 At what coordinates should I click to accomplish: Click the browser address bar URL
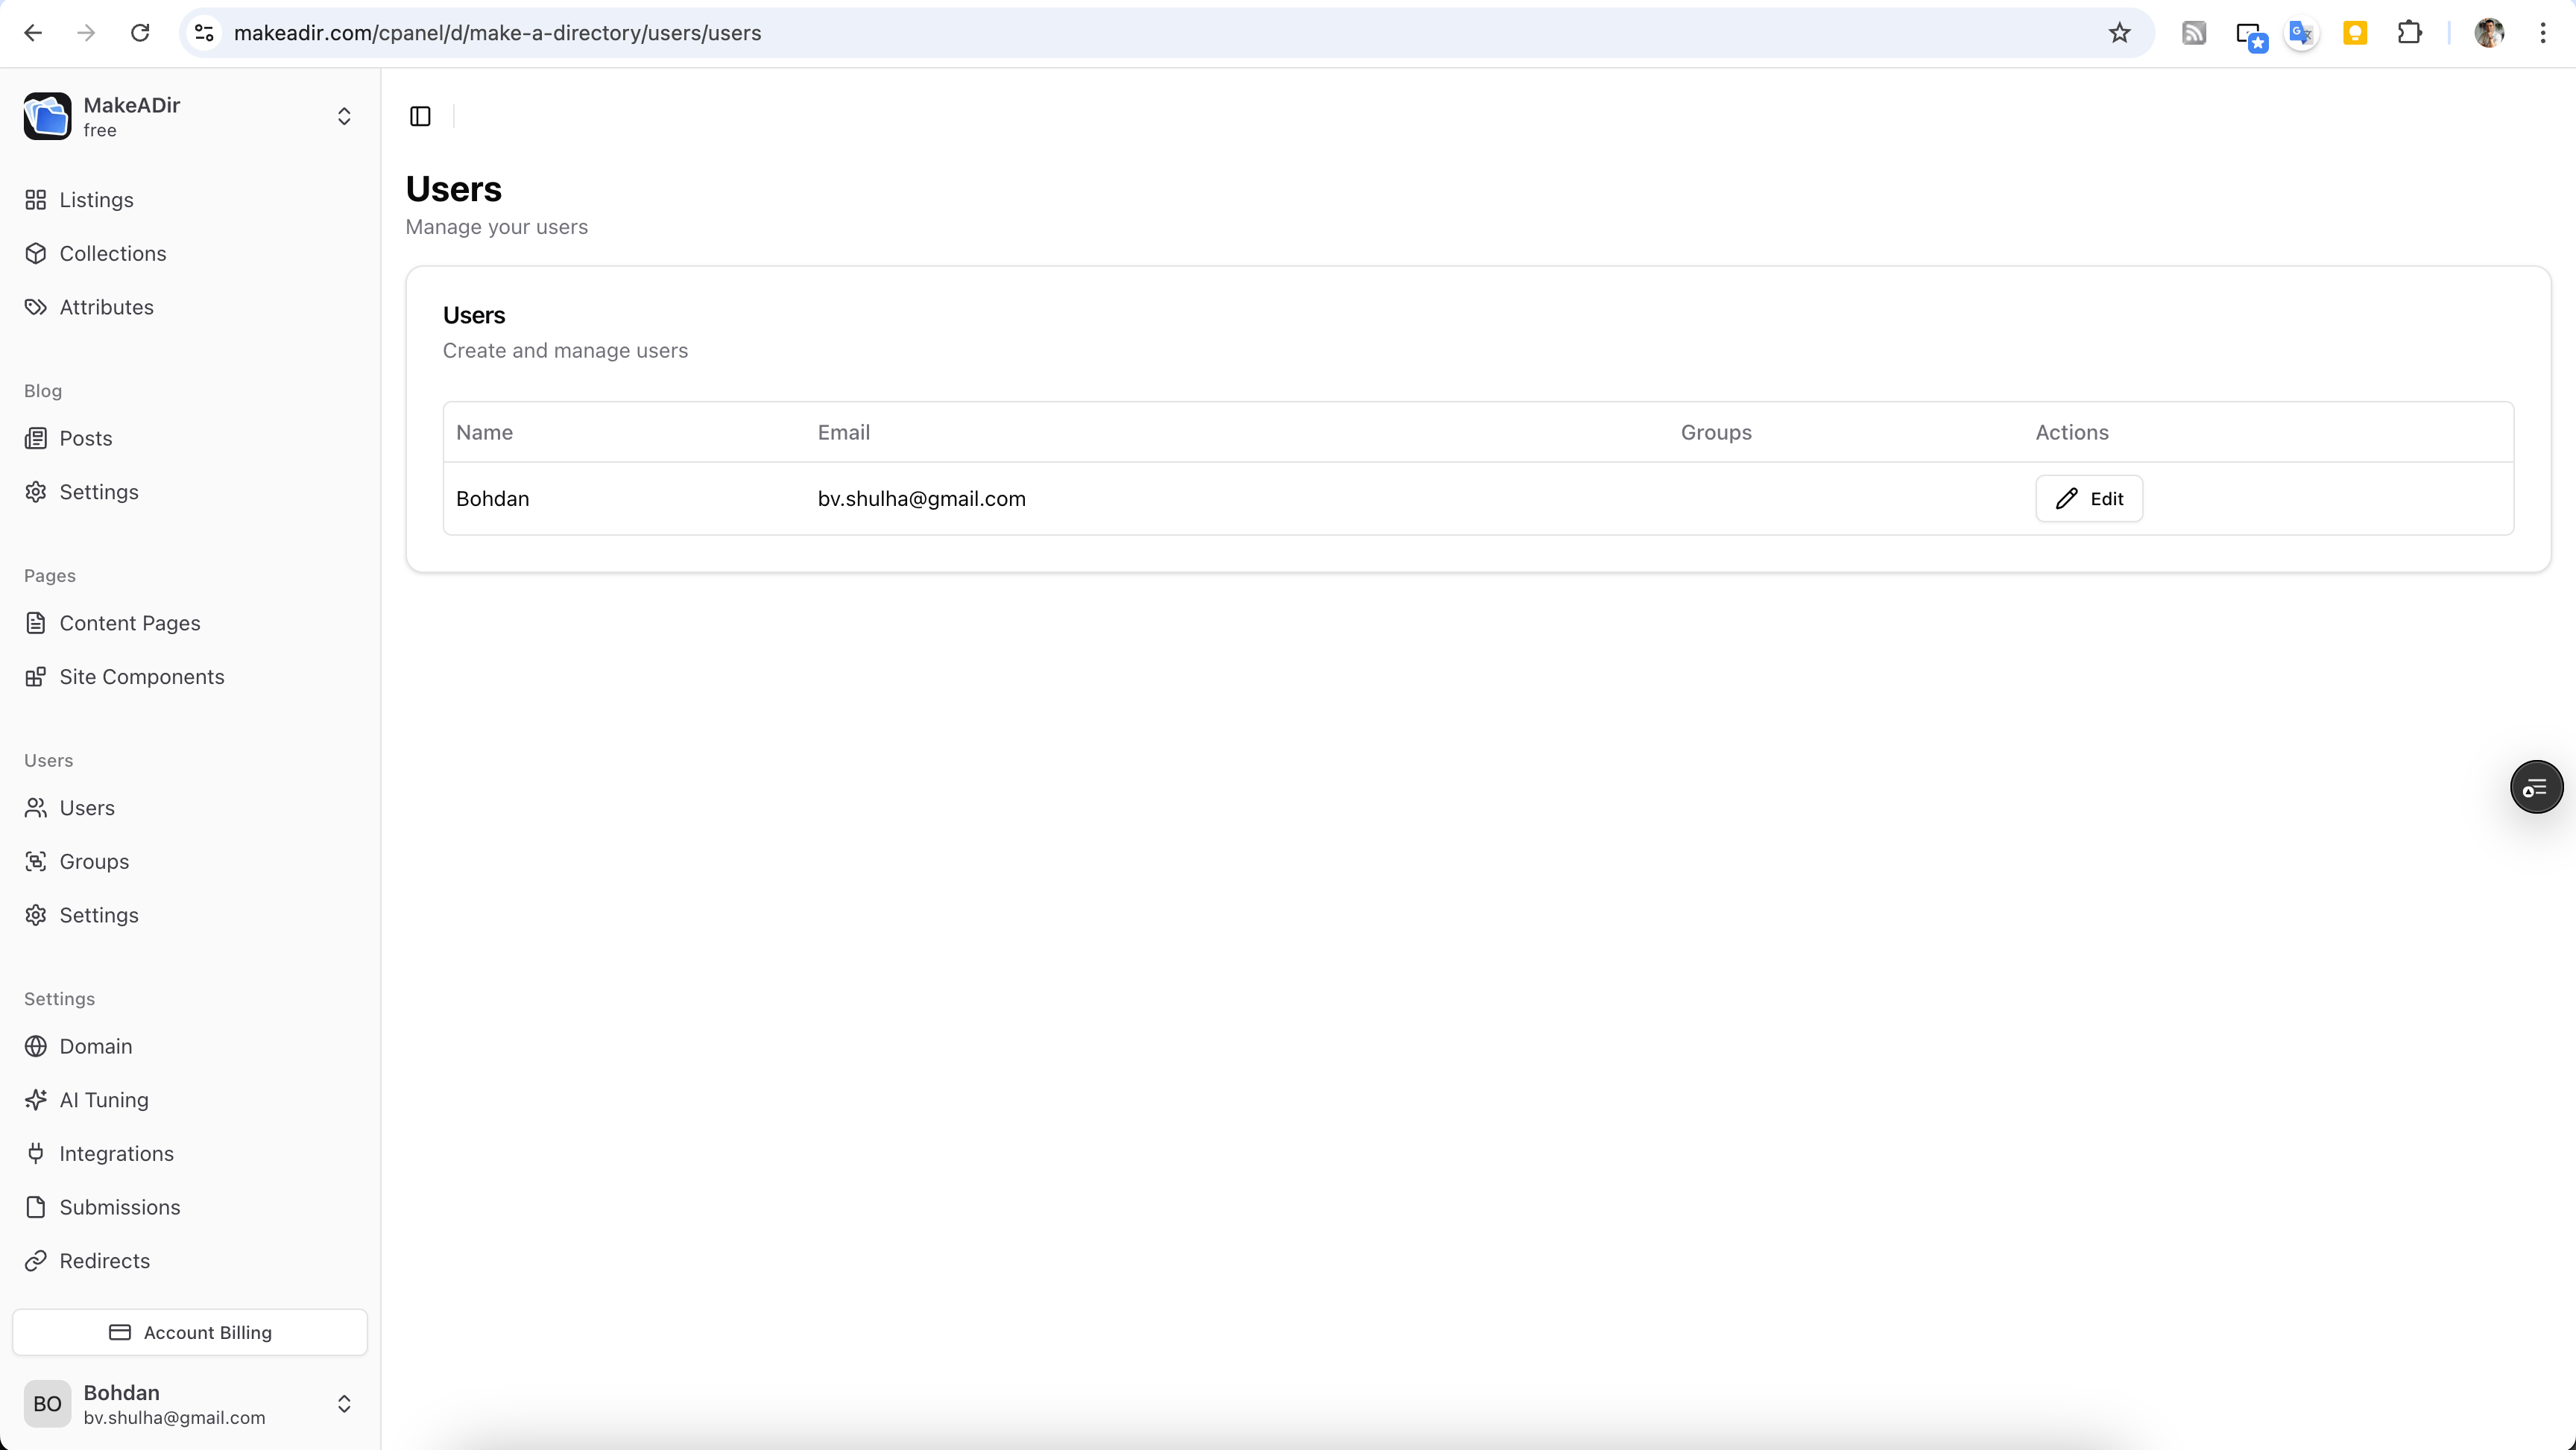coord(497,33)
